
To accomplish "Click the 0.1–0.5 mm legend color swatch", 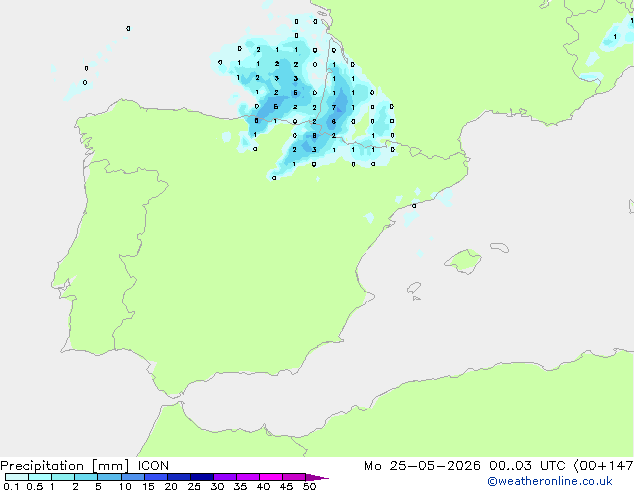I will tap(17, 477).
